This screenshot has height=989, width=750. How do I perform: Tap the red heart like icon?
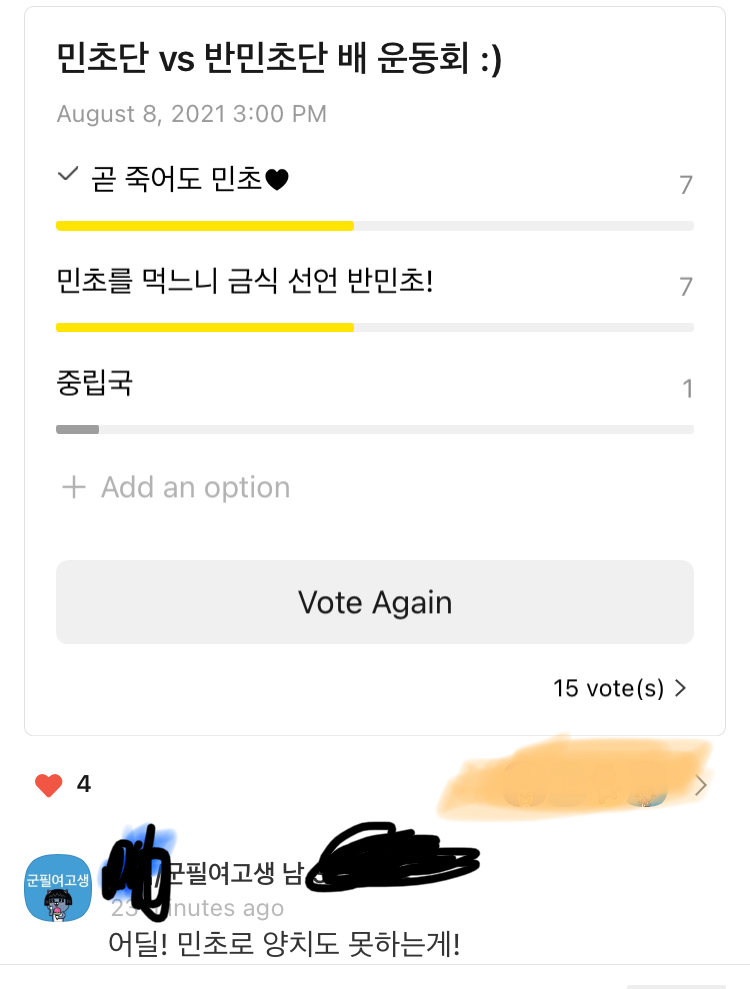click(x=48, y=785)
